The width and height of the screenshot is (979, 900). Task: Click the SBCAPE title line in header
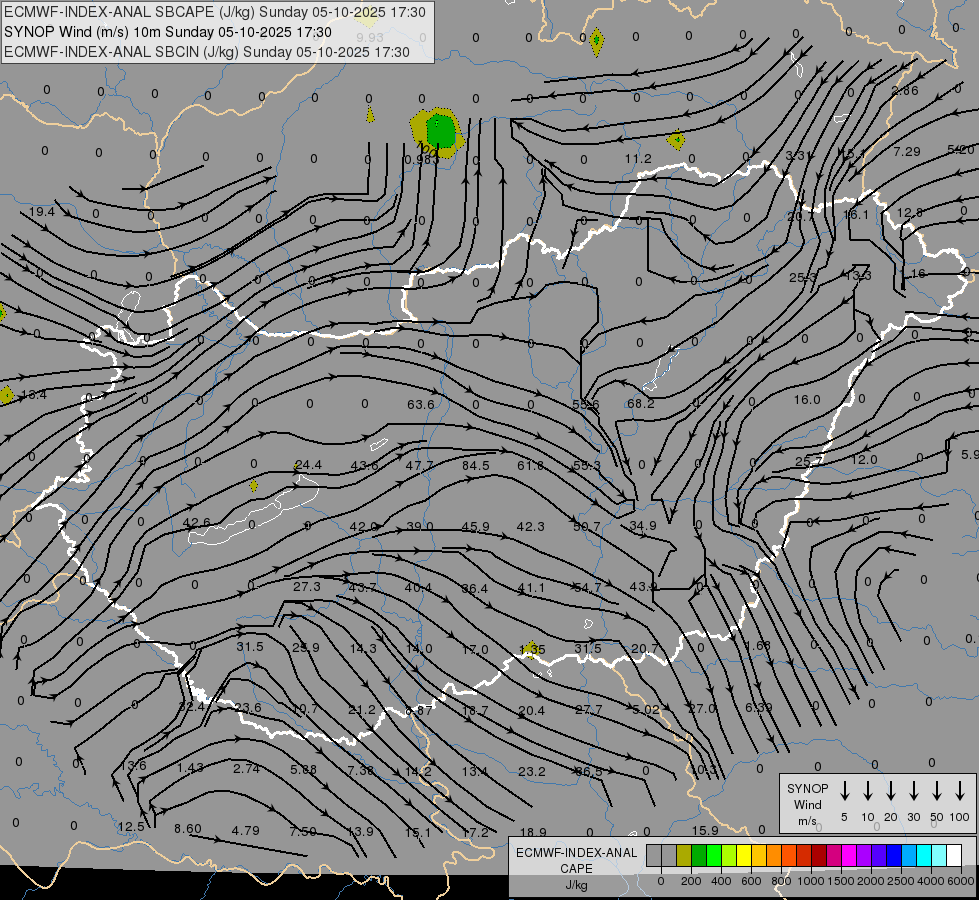[215, 12]
